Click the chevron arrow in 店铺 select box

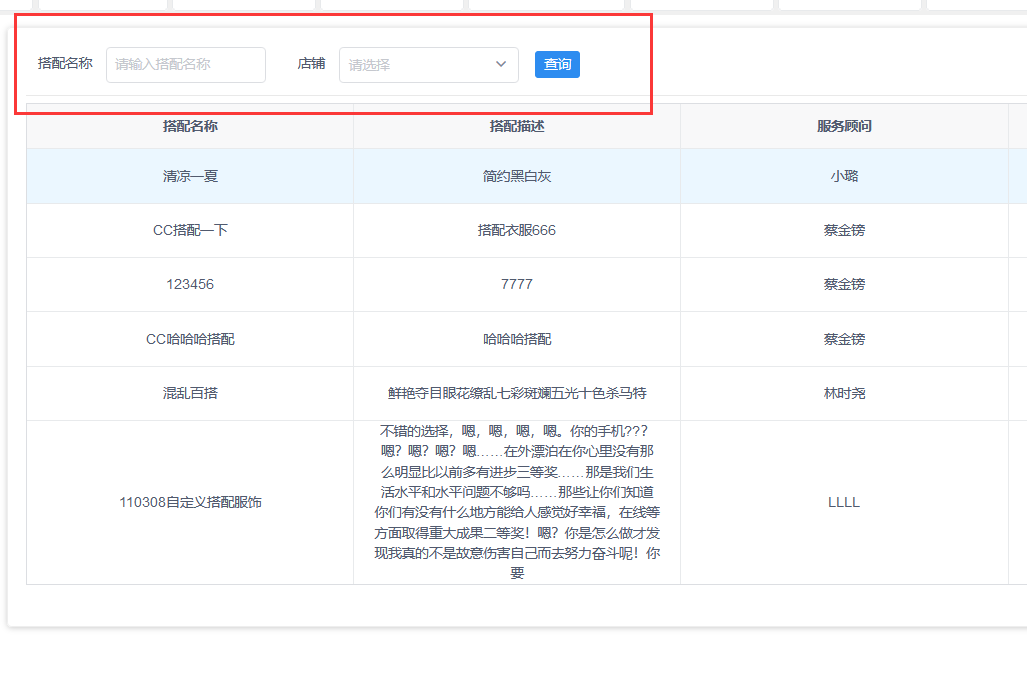pos(501,65)
